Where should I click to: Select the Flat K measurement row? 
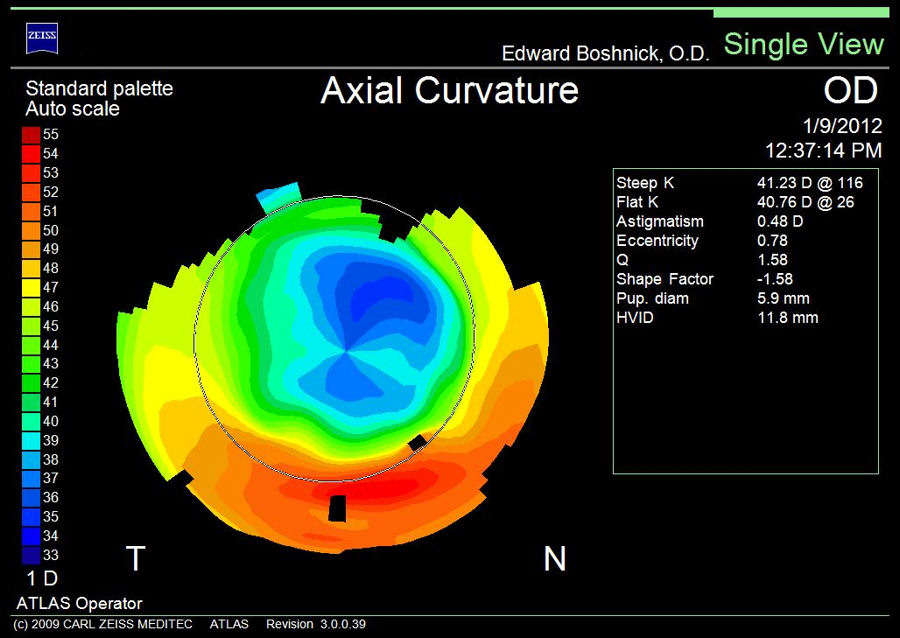(735, 202)
